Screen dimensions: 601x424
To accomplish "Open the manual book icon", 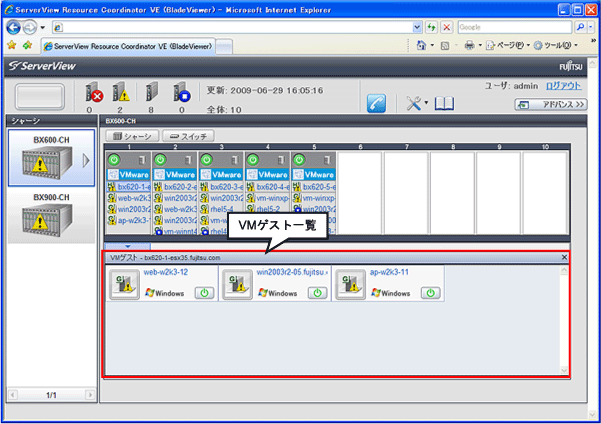I will pyautogui.click(x=444, y=103).
